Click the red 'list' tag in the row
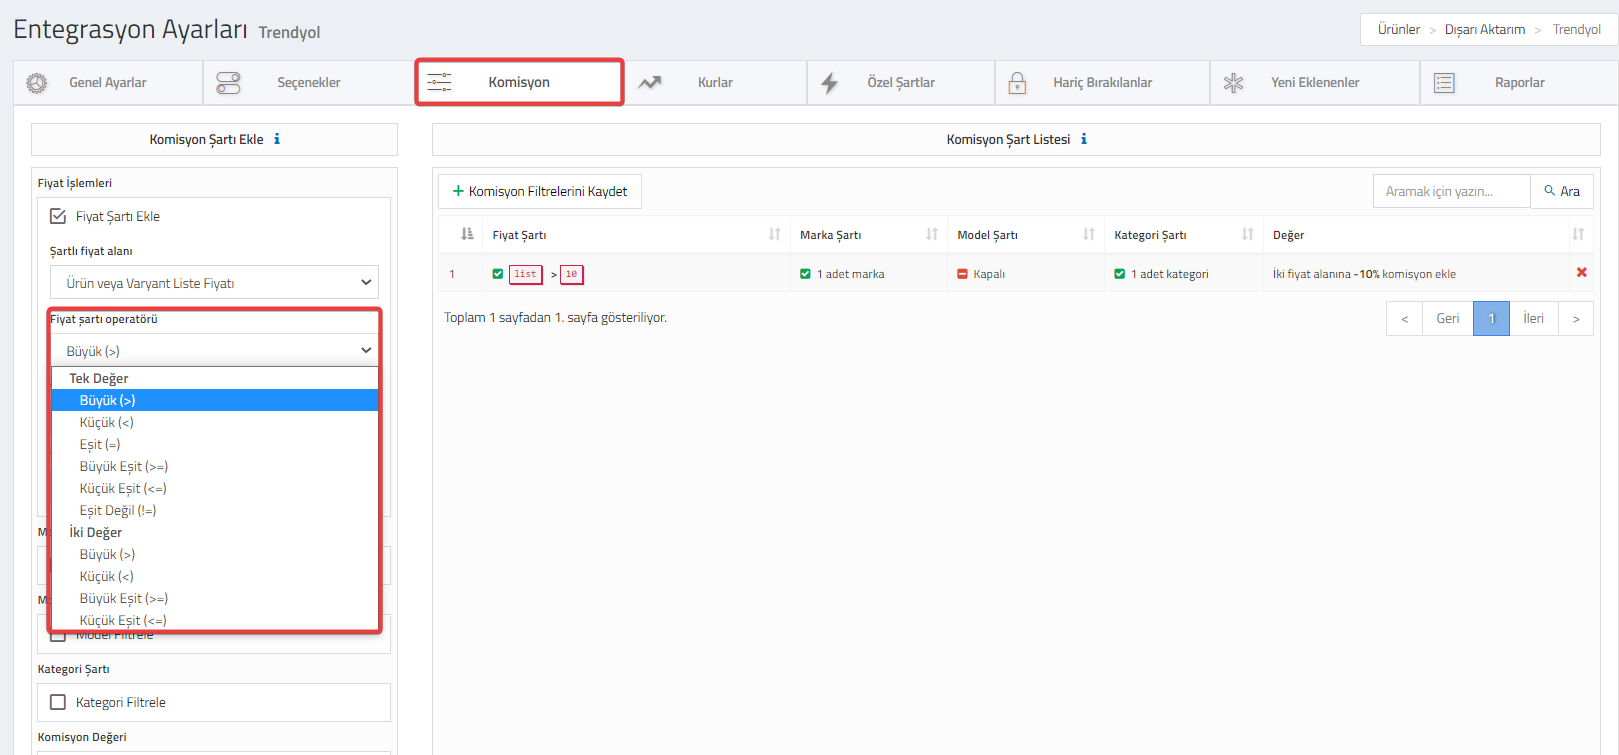 525,274
